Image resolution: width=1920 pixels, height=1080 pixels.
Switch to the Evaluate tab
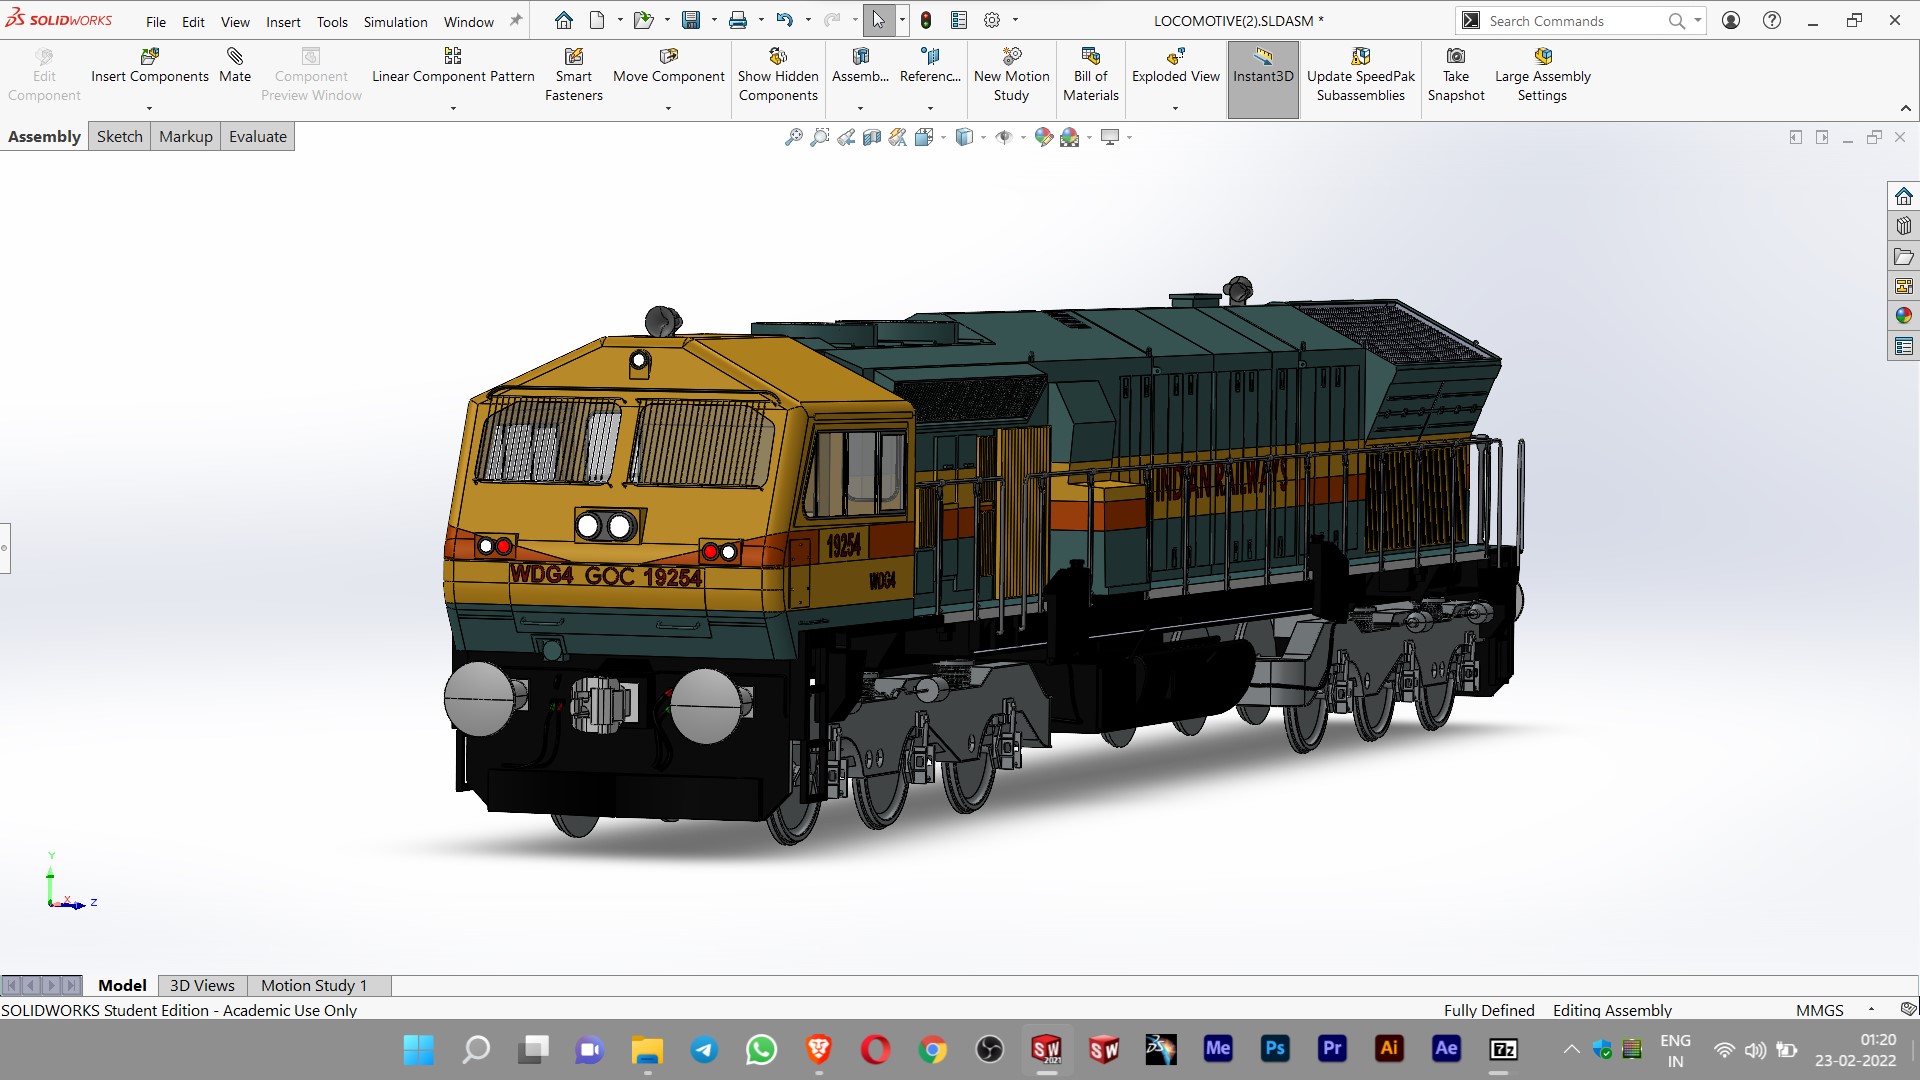[257, 137]
